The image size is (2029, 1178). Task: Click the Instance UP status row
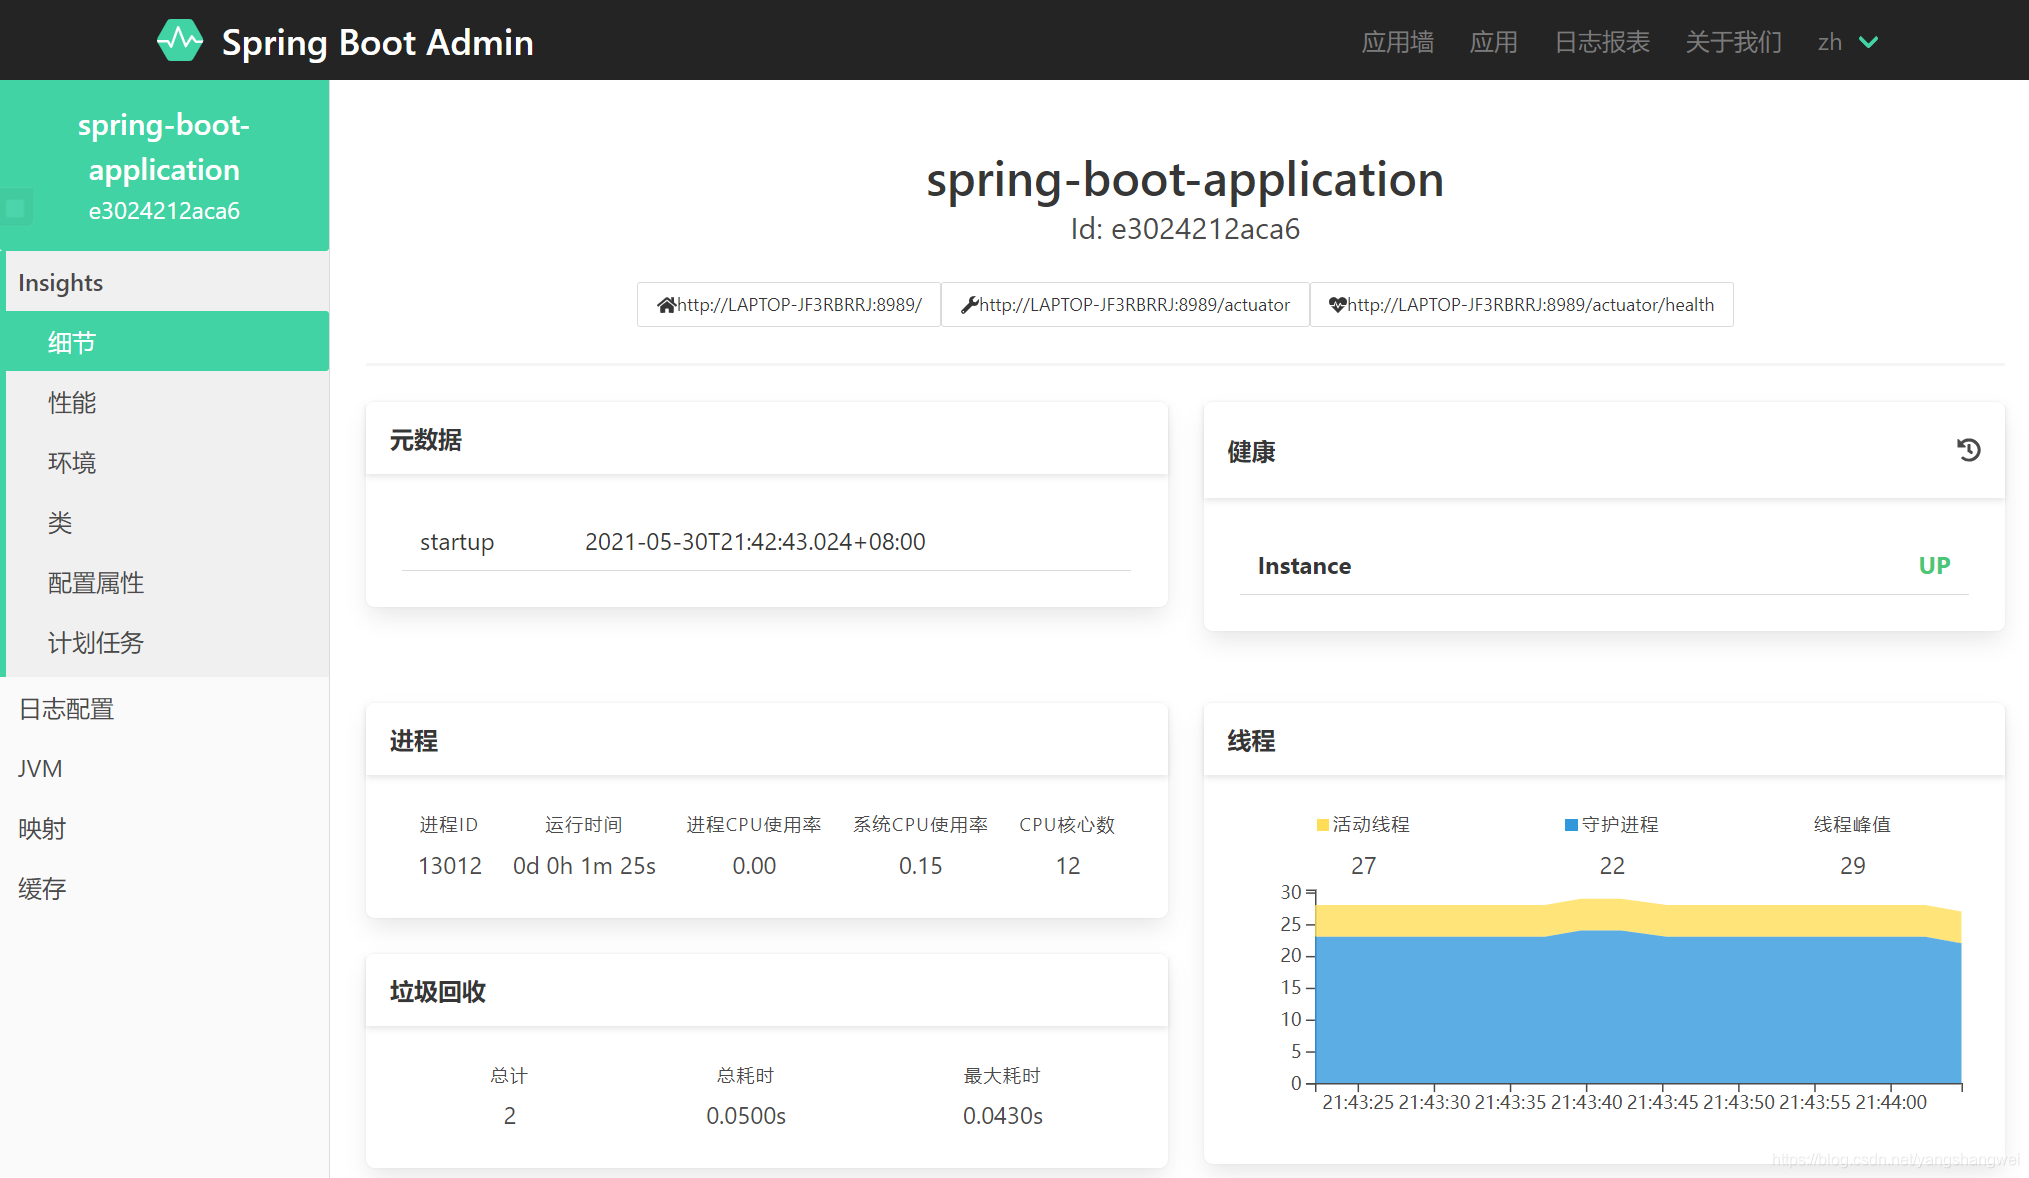pos(1604,565)
